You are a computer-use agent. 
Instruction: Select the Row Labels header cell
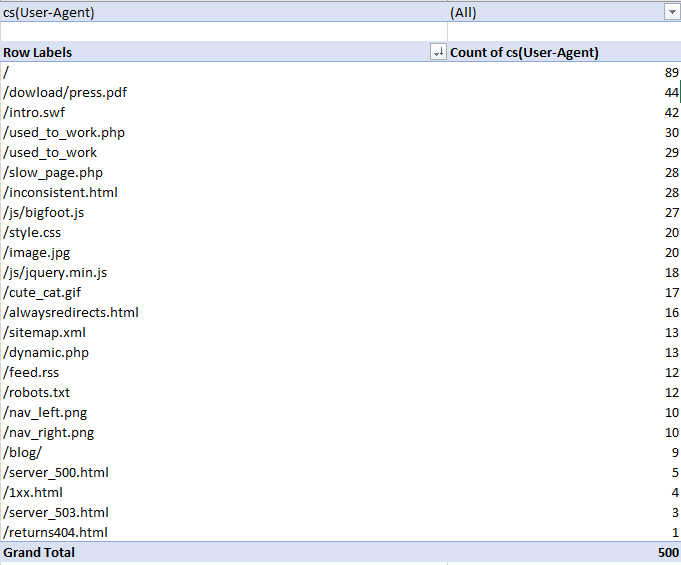pyautogui.click(x=38, y=52)
